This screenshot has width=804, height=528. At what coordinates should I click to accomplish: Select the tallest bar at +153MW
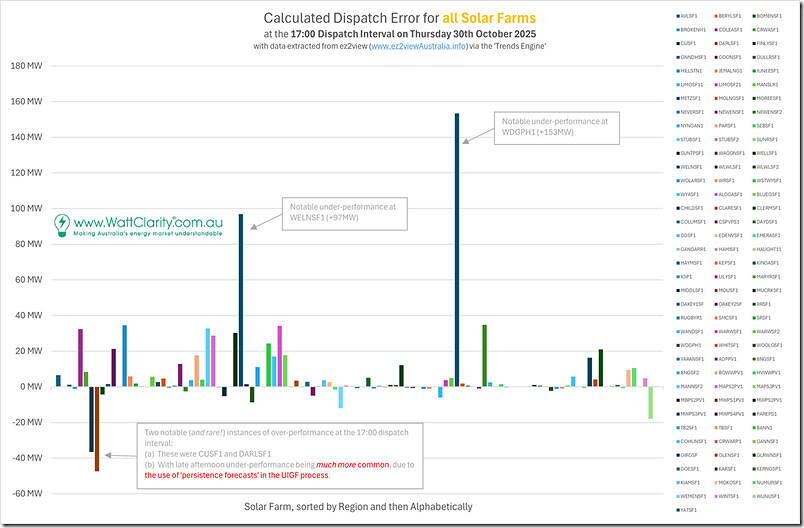coord(456,250)
